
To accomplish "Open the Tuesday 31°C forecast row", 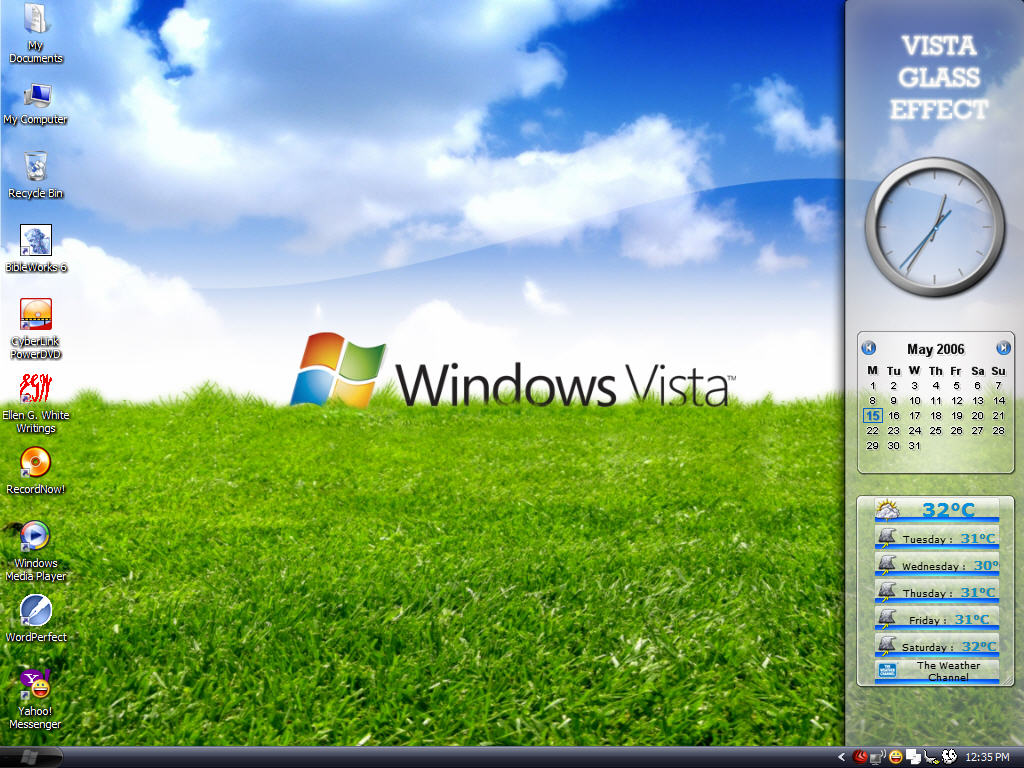I will [936, 538].
